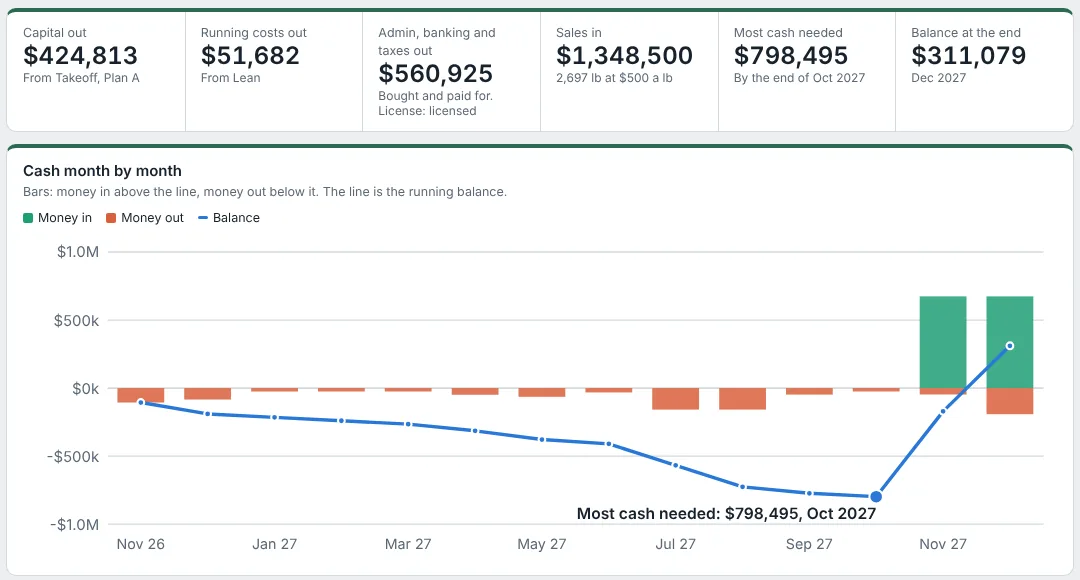Toggle the orange Money out legend swatch
Image resolution: width=1080 pixels, height=580 pixels.
click(x=111, y=218)
